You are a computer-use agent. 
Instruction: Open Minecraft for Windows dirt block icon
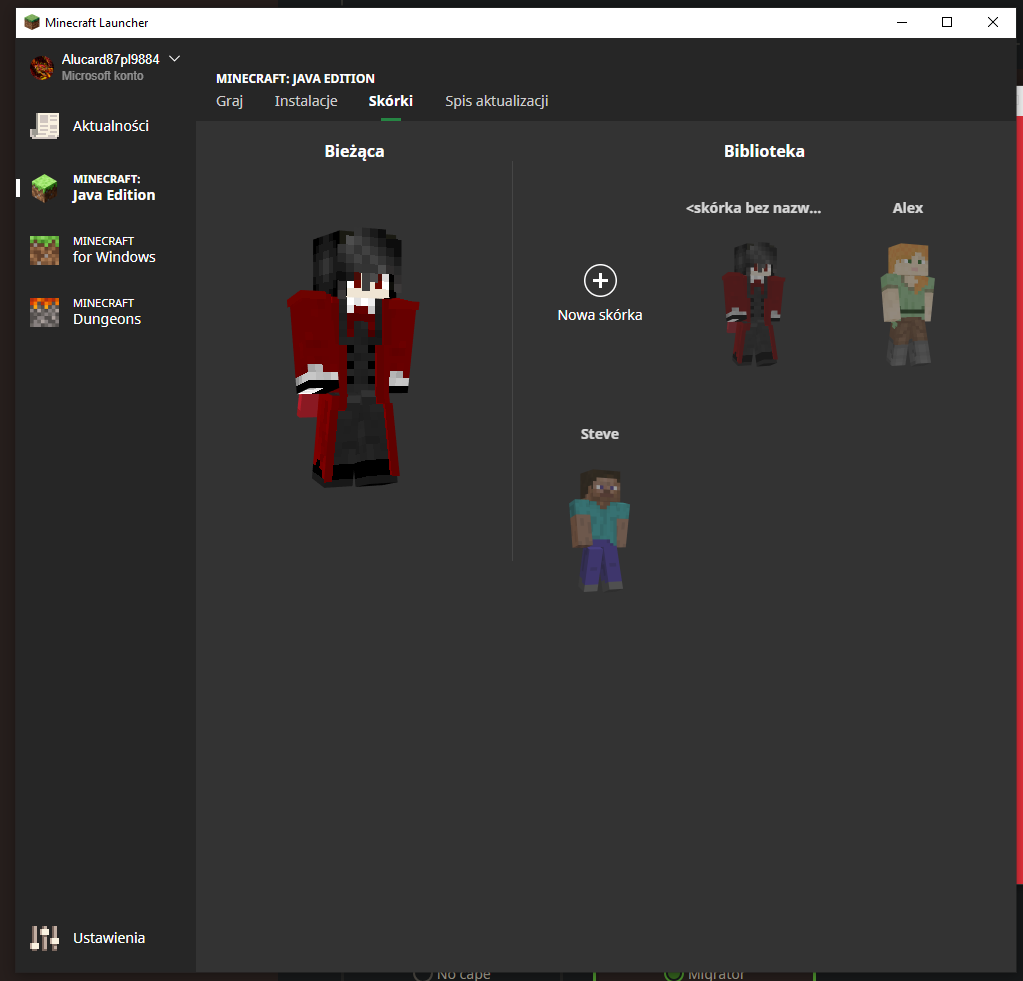[x=45, y=250]
